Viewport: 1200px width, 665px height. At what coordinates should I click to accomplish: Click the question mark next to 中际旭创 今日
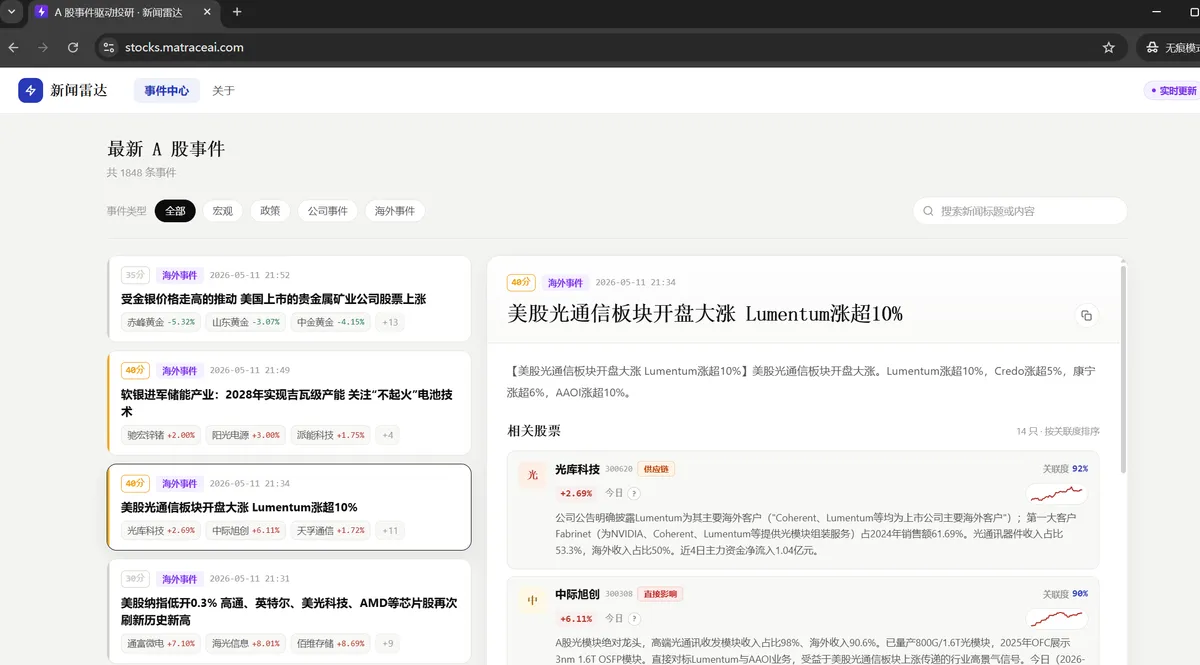click(x=634, y=619)
